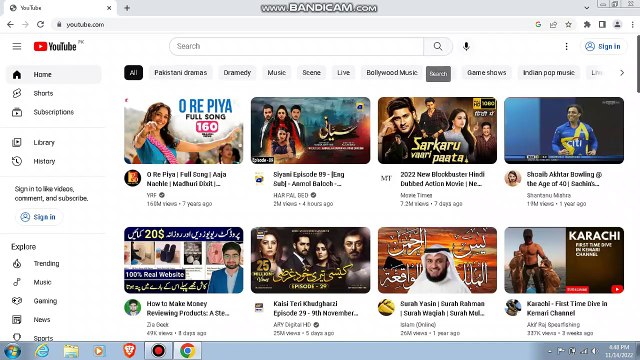
Task: Open Karachi First Time Dive thumbnail
Action: tap(564, 260)
